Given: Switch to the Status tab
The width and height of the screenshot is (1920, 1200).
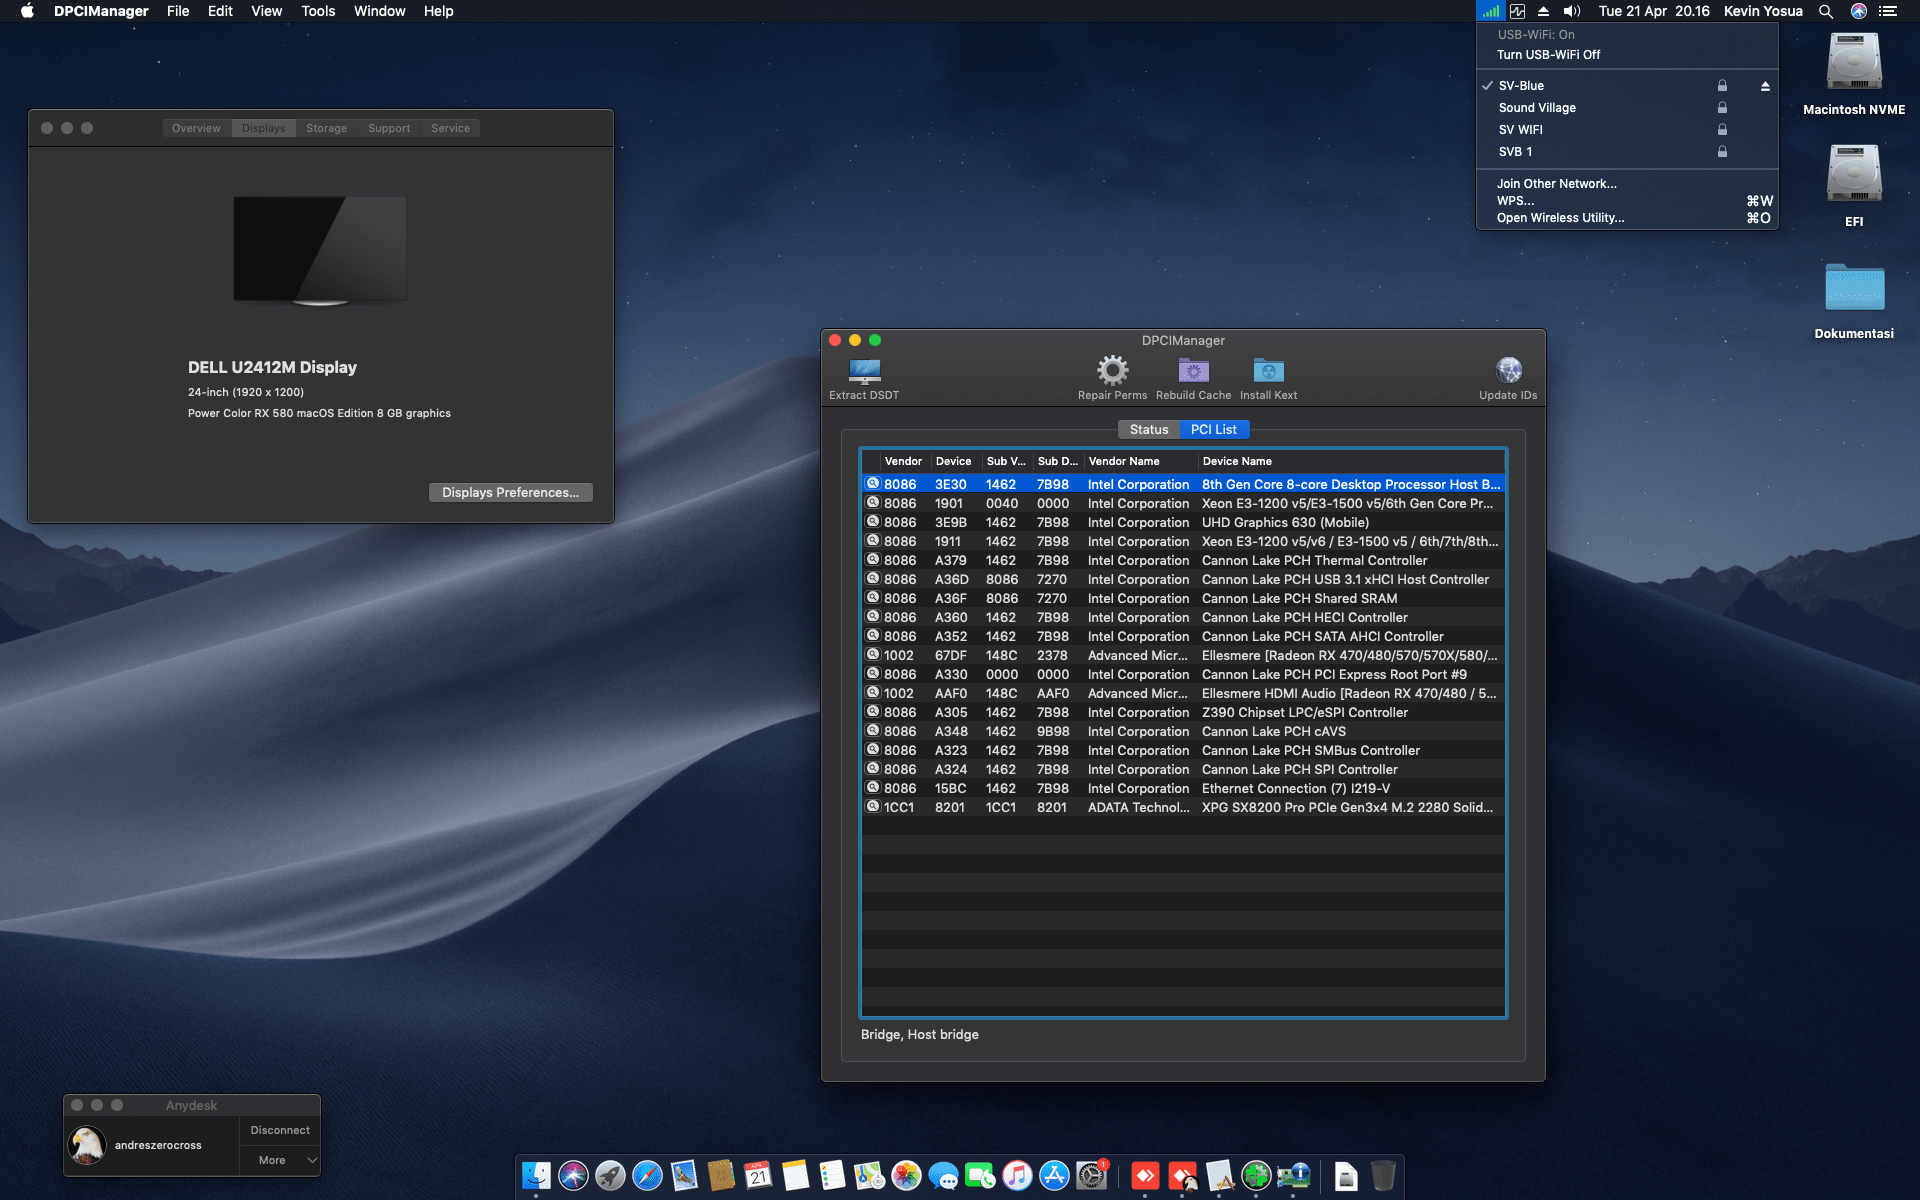Looking at the screenshot, I should [1148, 429].
